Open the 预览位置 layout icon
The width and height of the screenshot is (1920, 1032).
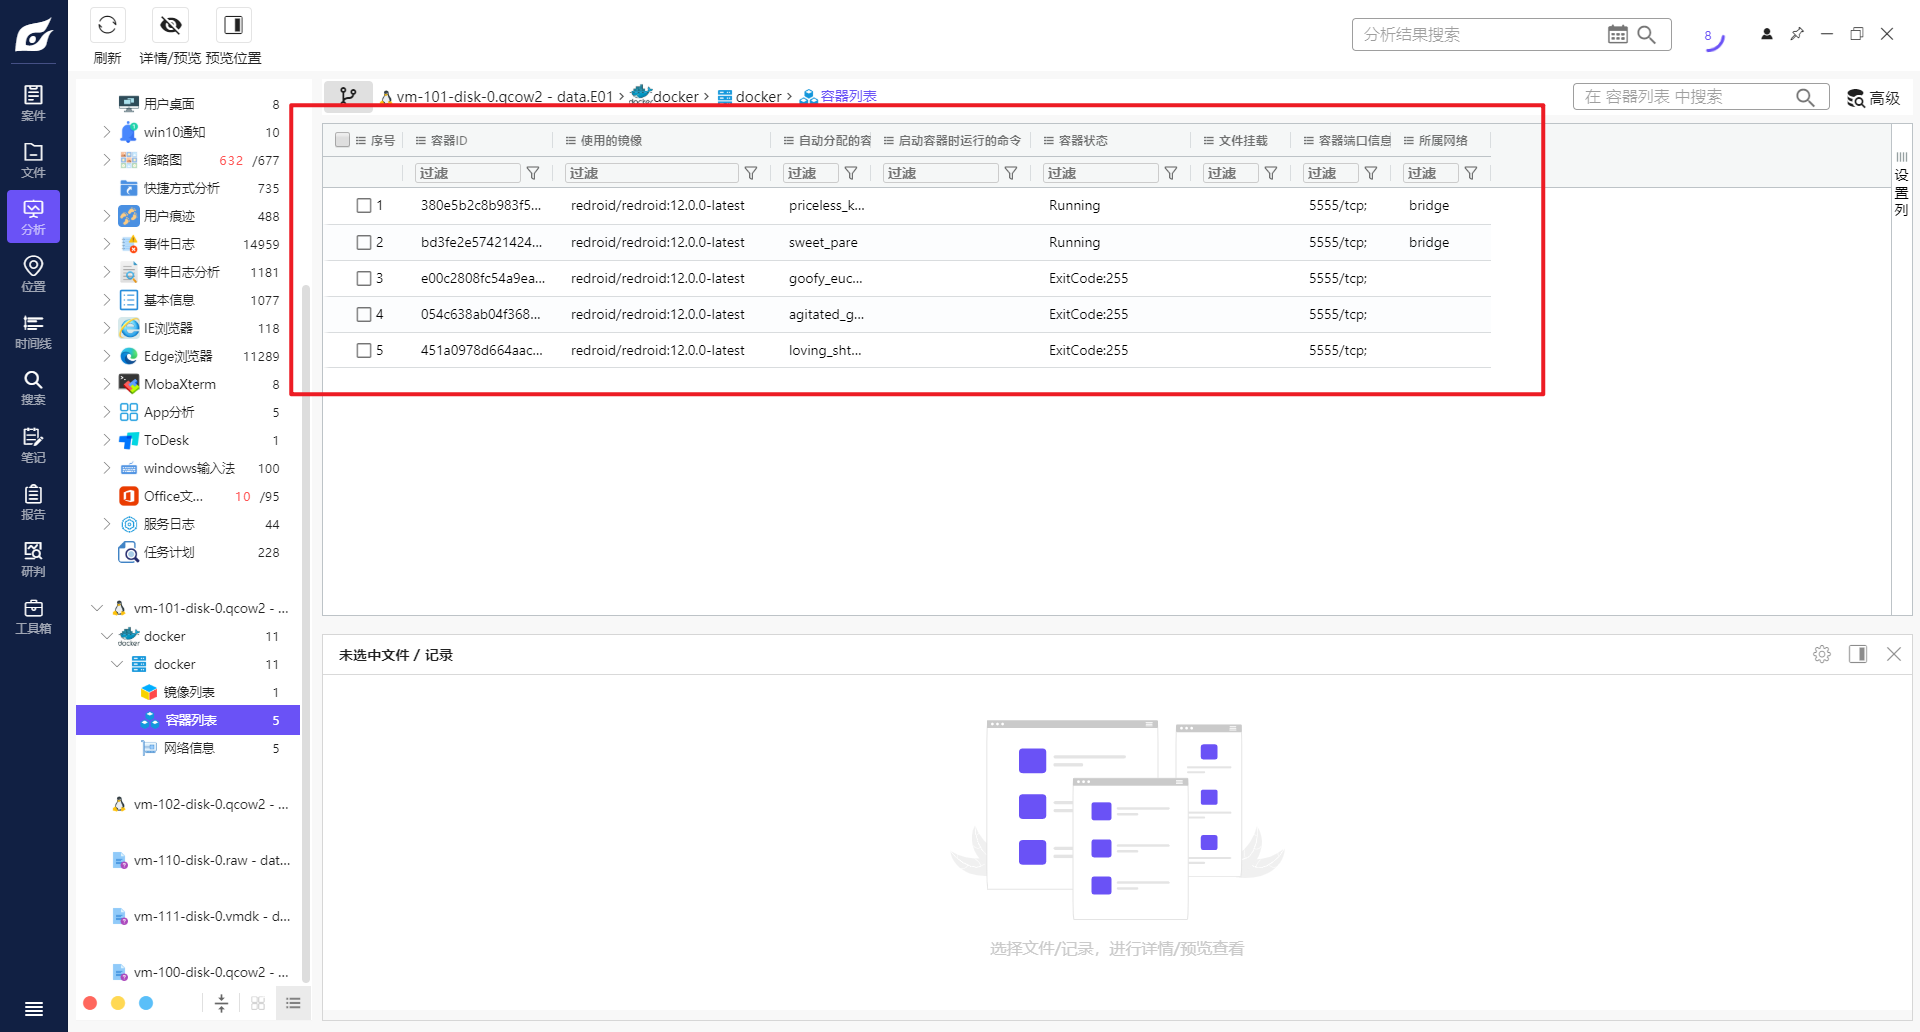233,25
